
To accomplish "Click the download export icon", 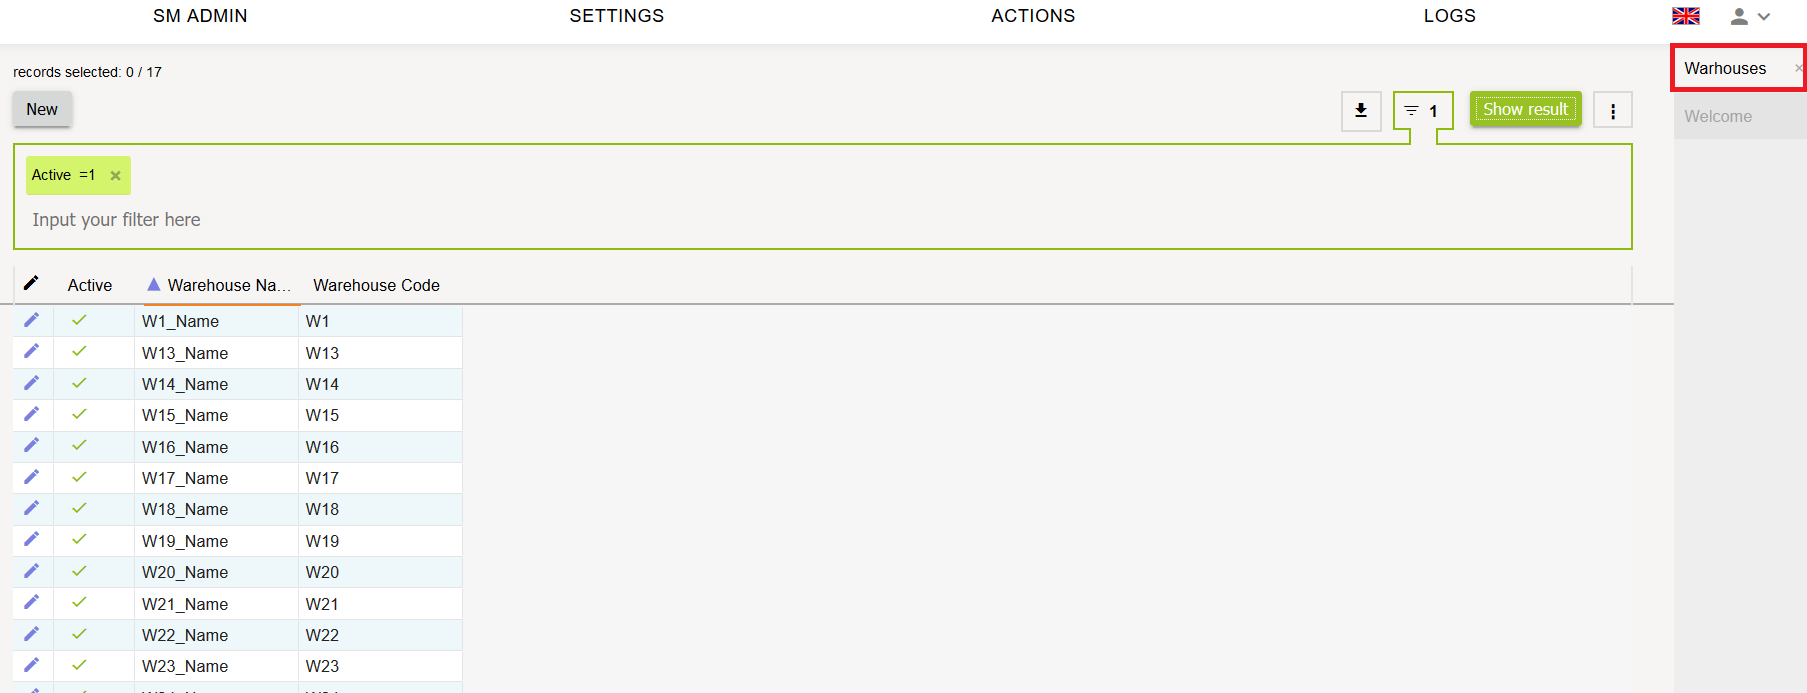I will pyautogui.click(x=1361, y=111).
